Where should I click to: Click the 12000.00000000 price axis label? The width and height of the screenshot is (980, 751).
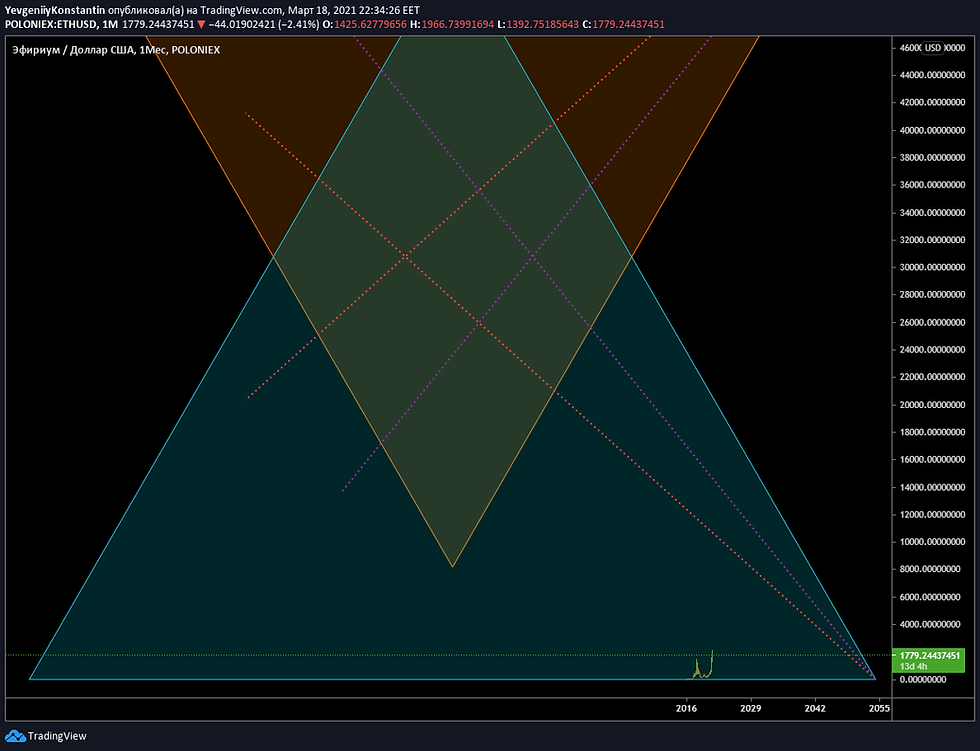pyautogui.click(x=932, y=515)
